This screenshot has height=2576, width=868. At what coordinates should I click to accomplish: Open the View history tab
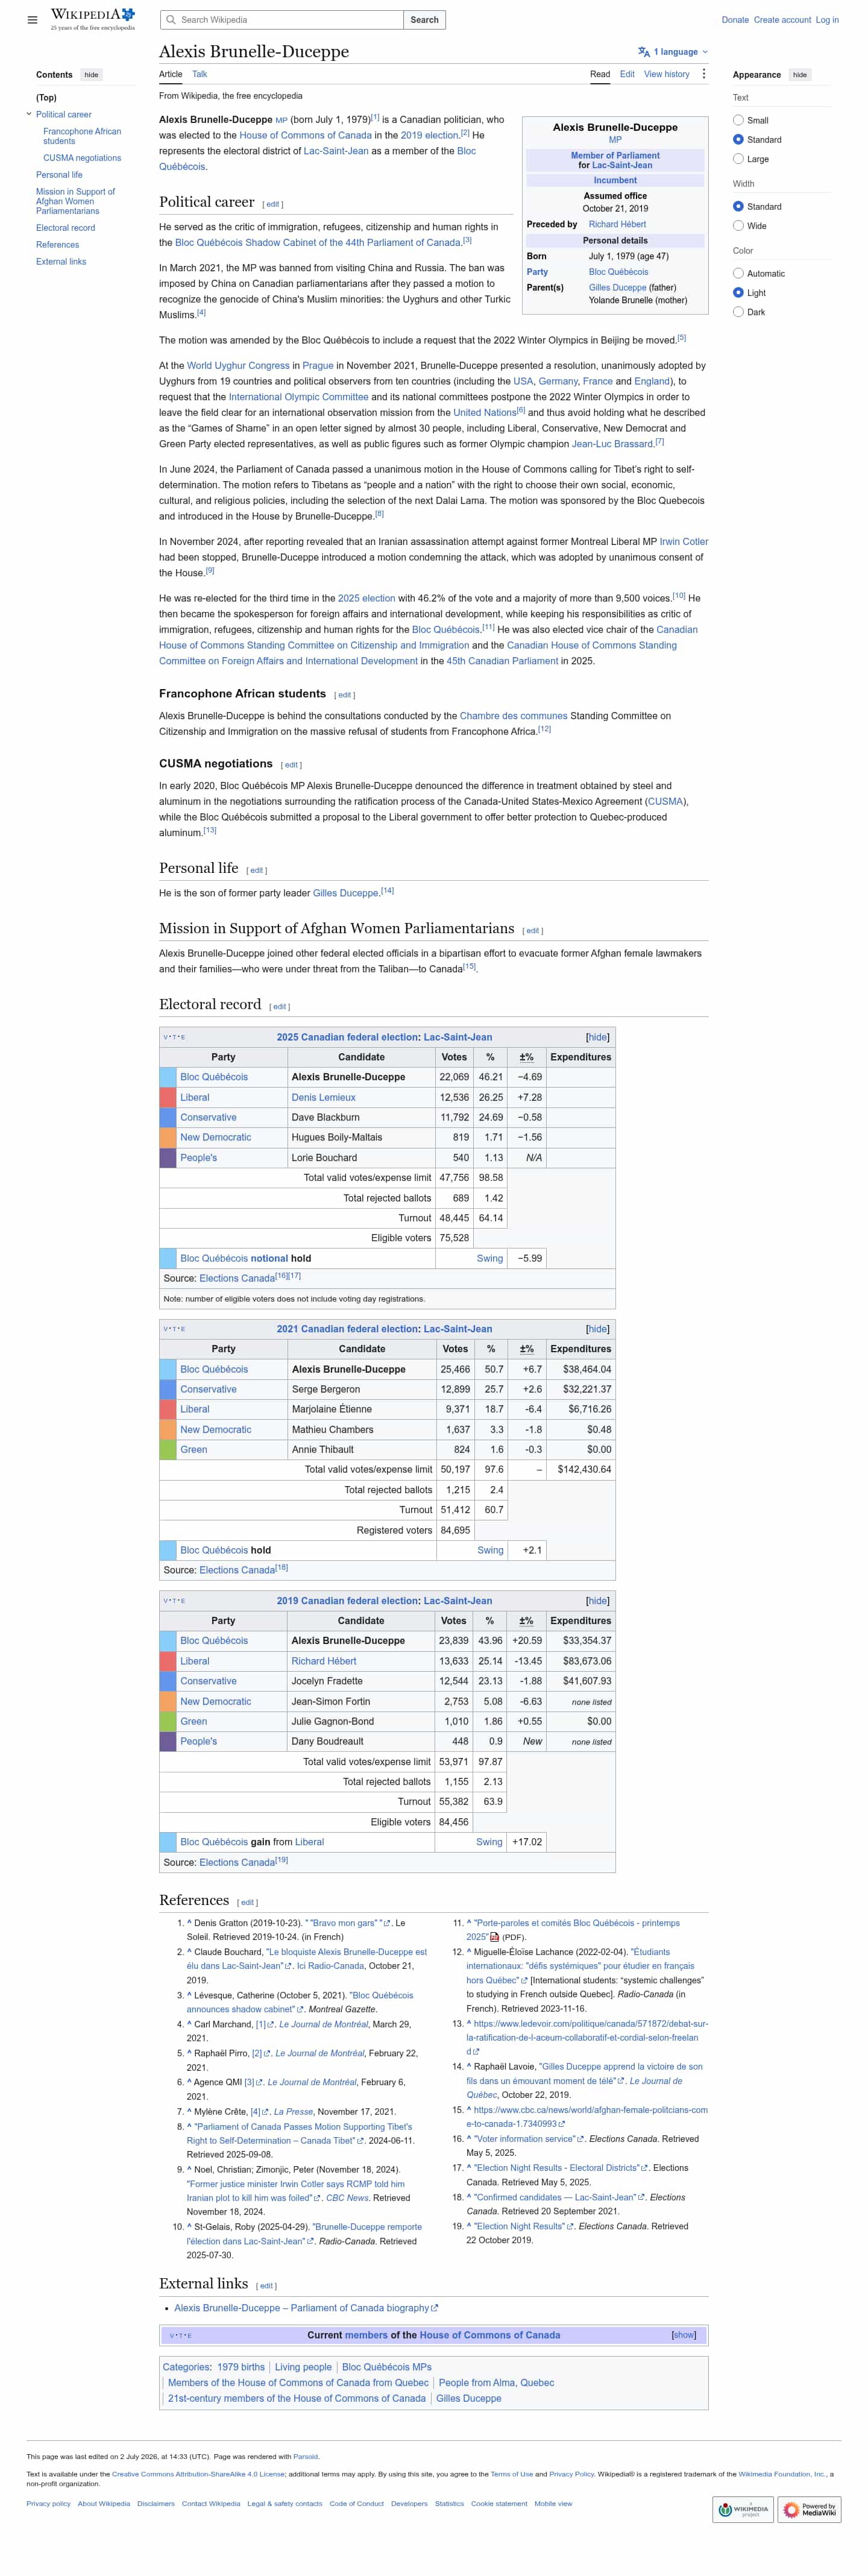coord(666,74)
